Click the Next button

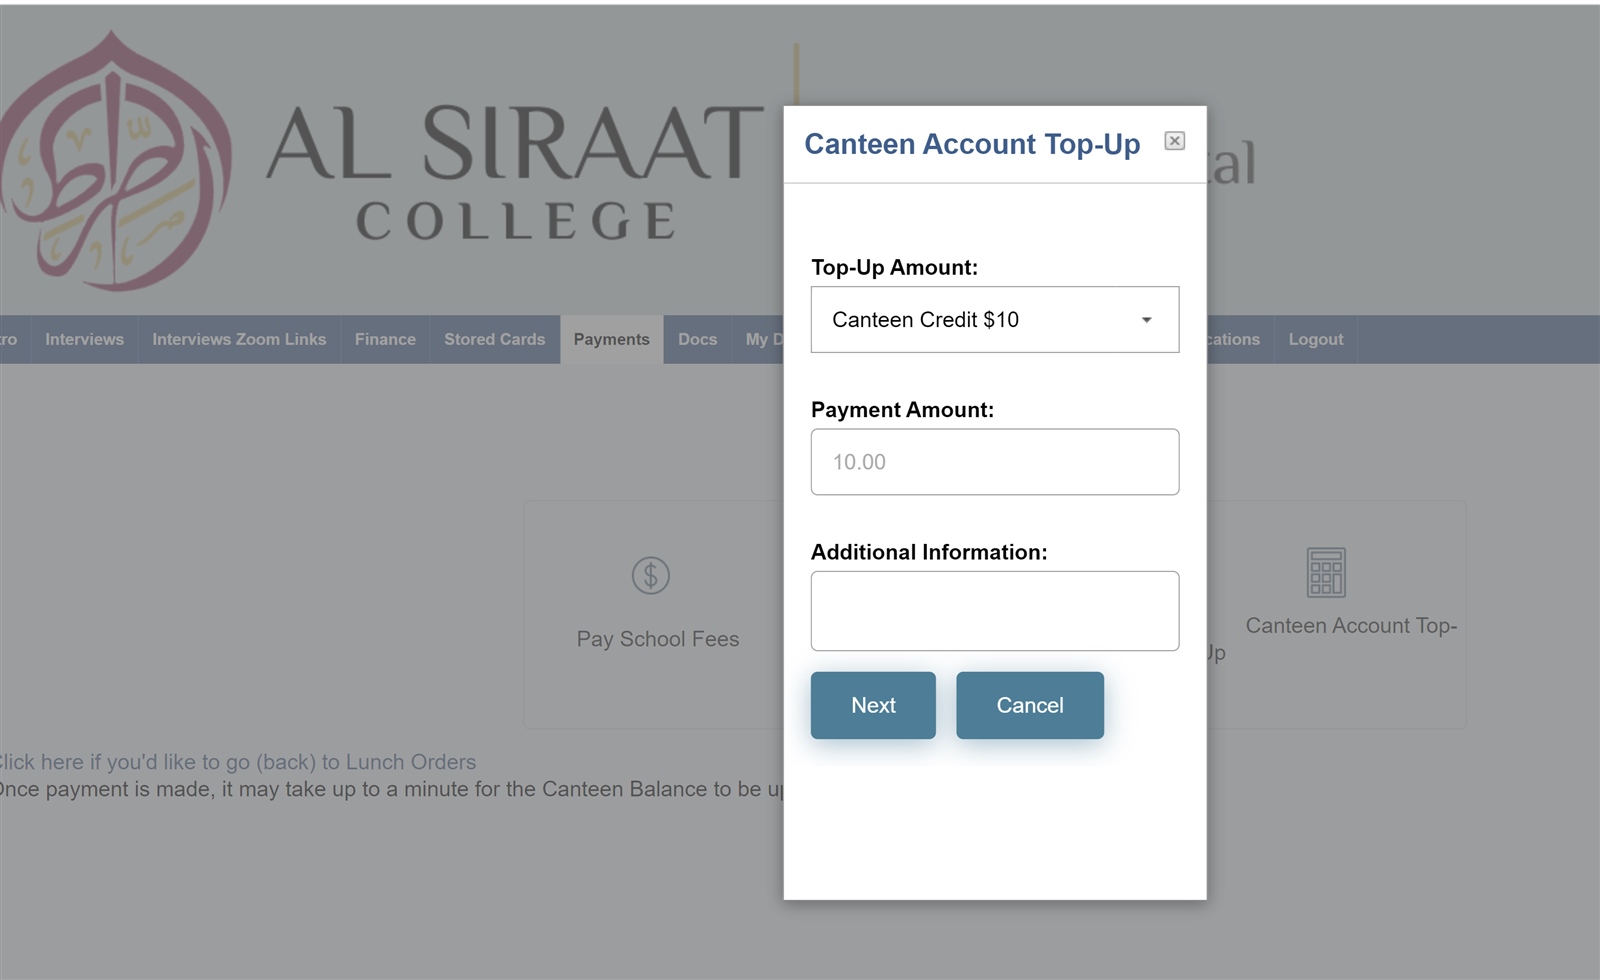873,705
